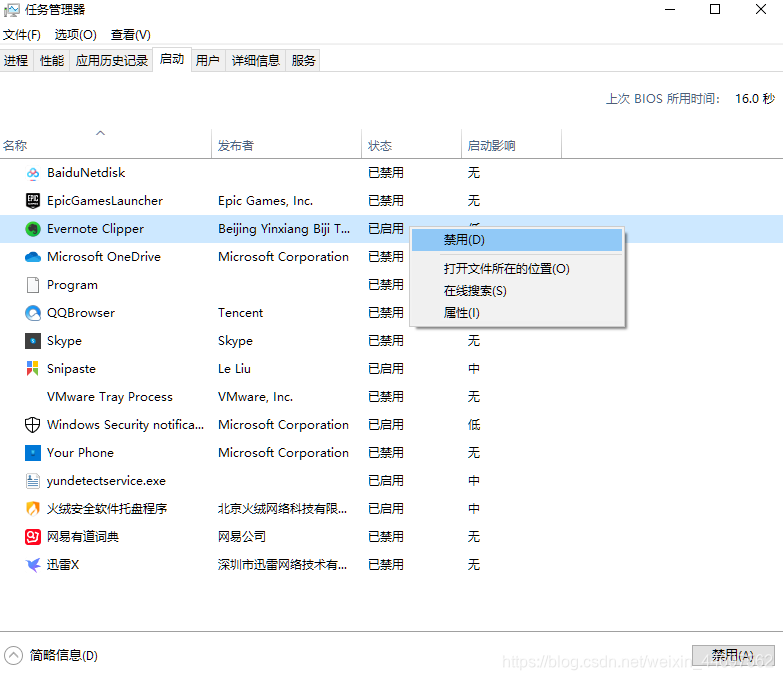Sort by the 发布者 column header

tap(287, 144)
